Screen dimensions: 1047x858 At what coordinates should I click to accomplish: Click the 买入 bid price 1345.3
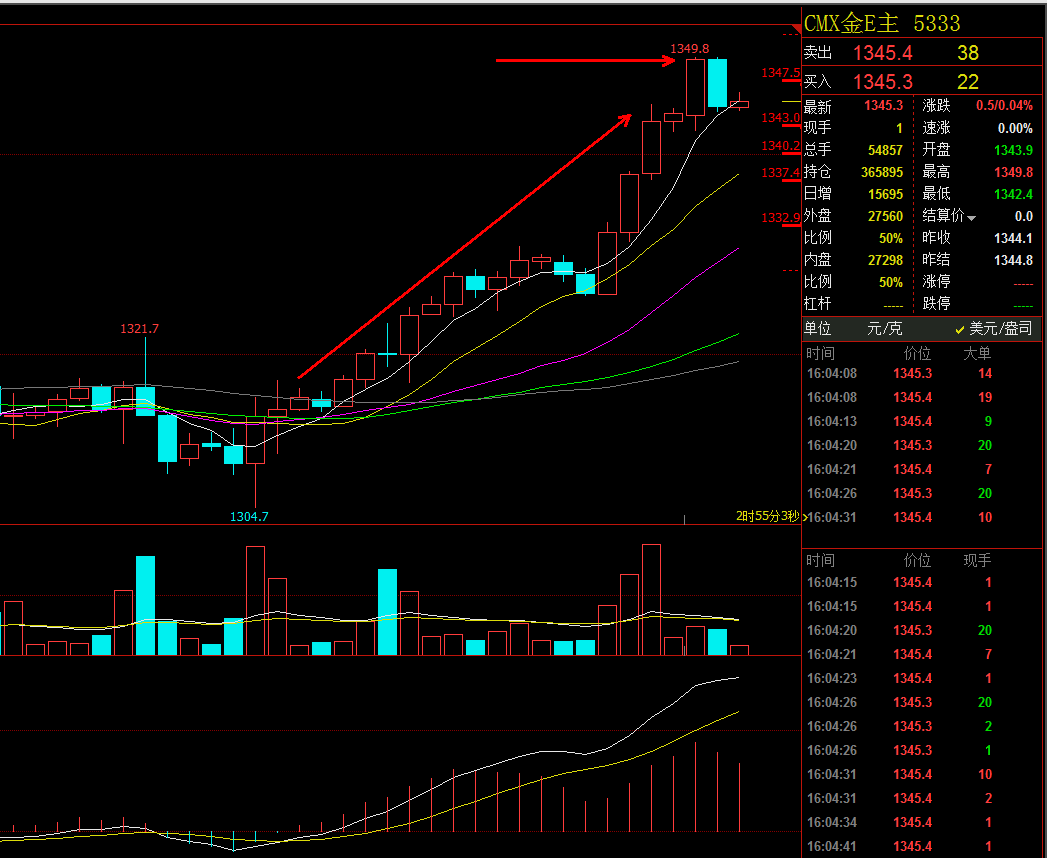(883, 81)
